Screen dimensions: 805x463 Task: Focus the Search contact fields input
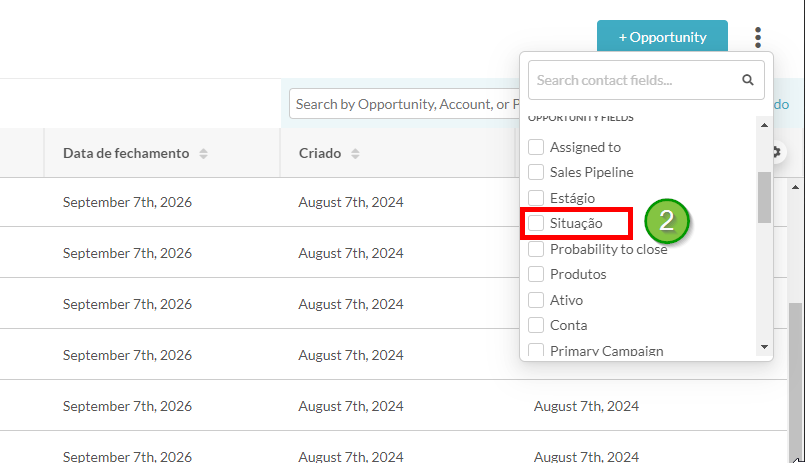pos(634,80)
